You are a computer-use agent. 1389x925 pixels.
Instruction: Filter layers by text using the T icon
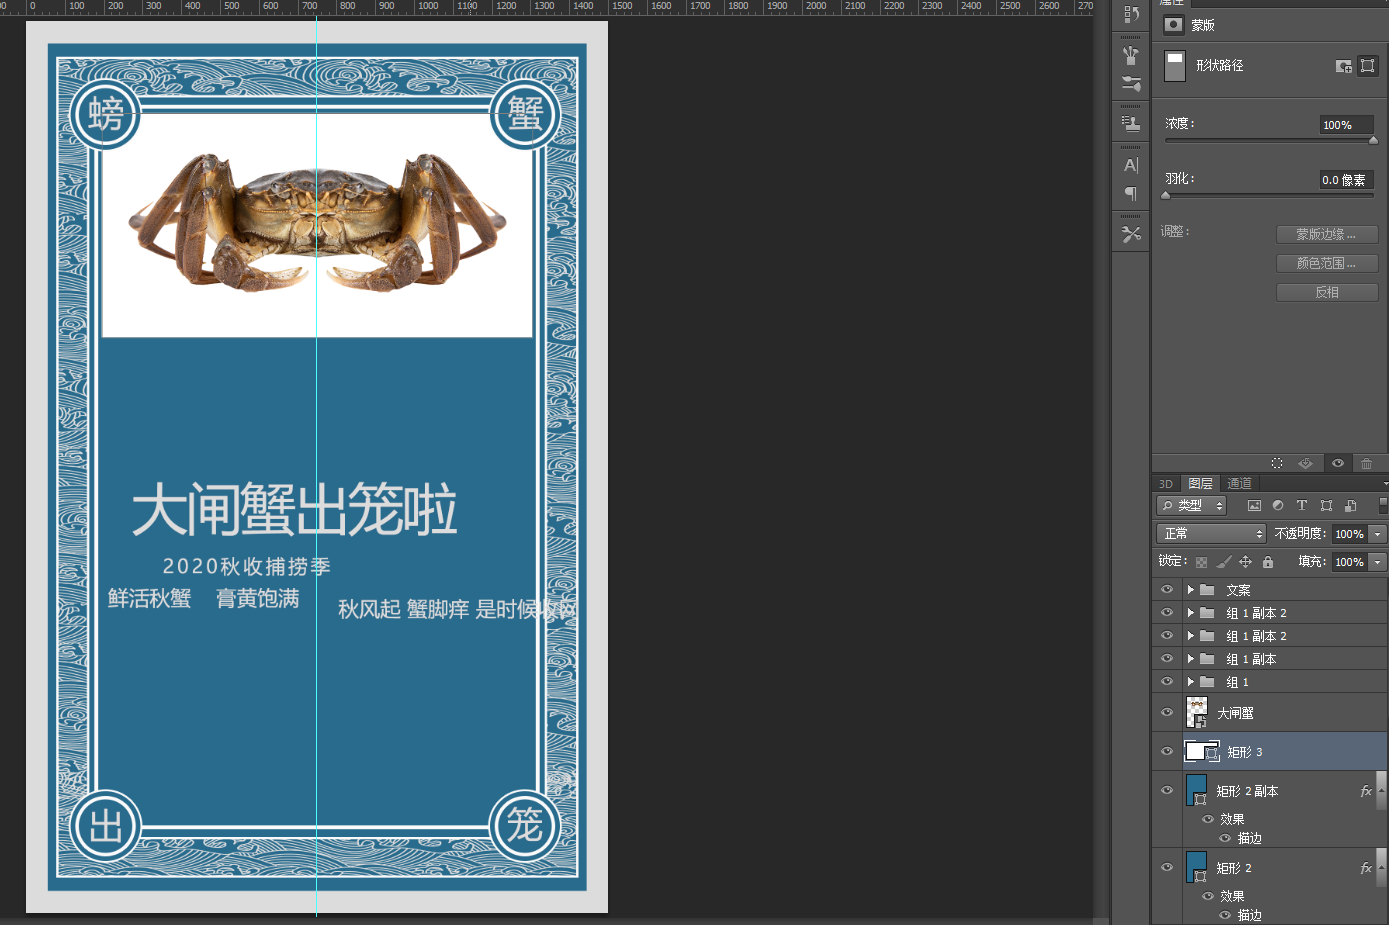[x=1302, y=505]
